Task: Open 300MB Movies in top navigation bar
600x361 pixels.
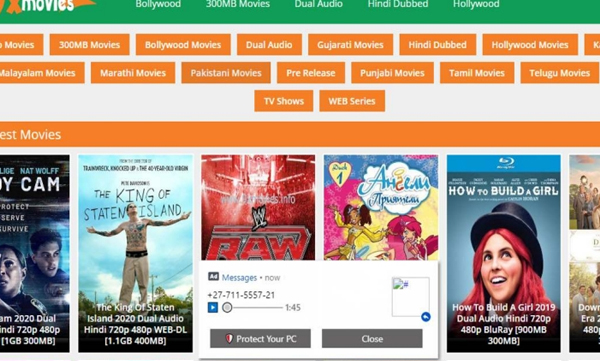Action: (238, 4)
